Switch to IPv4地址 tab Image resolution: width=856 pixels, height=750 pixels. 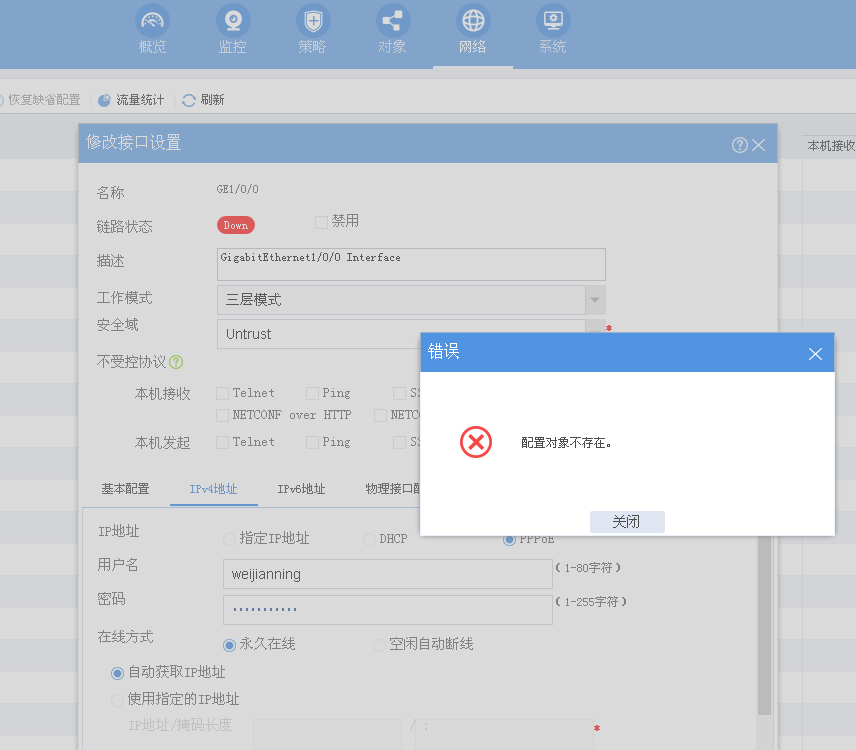[x=213, y=489]
